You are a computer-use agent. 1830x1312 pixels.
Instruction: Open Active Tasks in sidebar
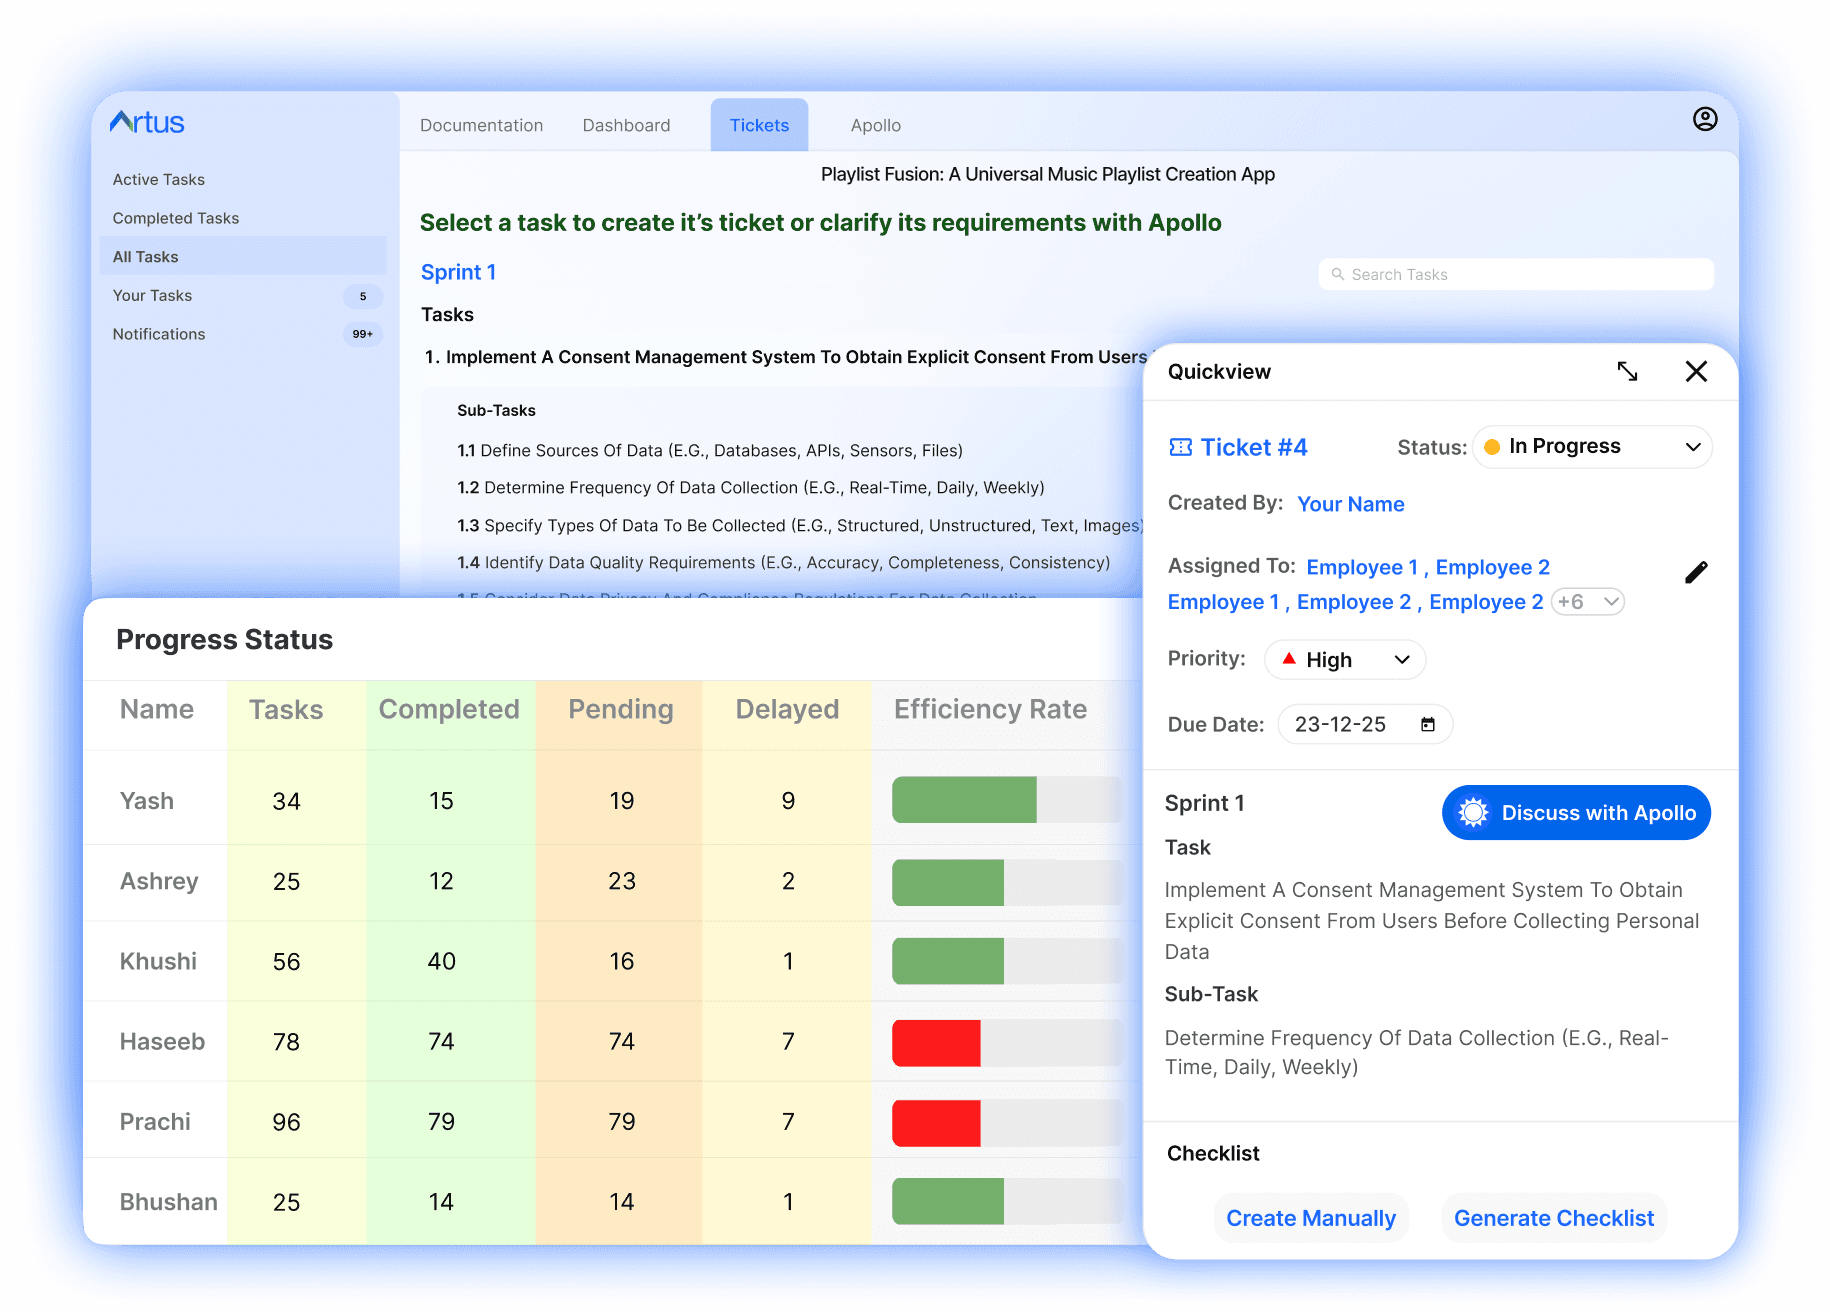point(158,179)
